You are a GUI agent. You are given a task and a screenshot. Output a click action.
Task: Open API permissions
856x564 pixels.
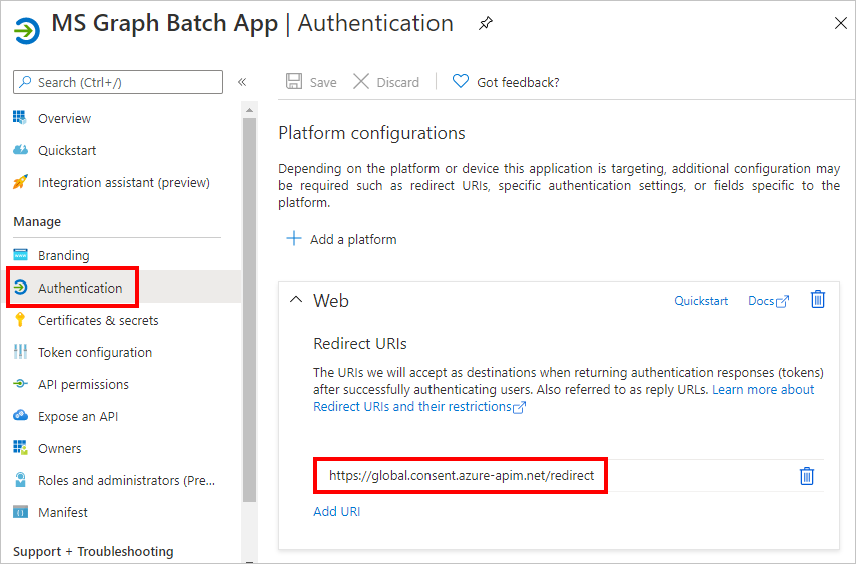(84, 384)
